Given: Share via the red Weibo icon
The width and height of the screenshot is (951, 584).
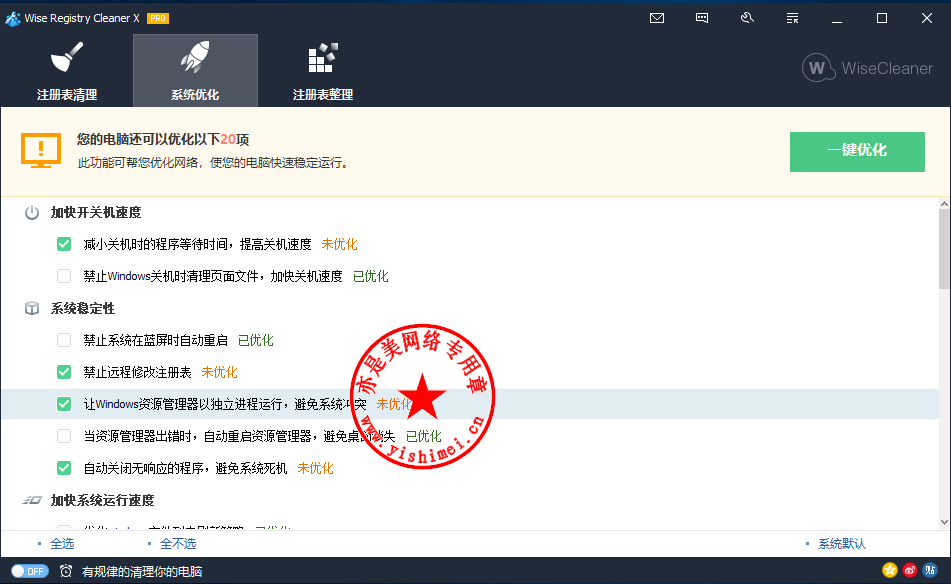Looking at the screenshot, I should (x=910, y=570).
